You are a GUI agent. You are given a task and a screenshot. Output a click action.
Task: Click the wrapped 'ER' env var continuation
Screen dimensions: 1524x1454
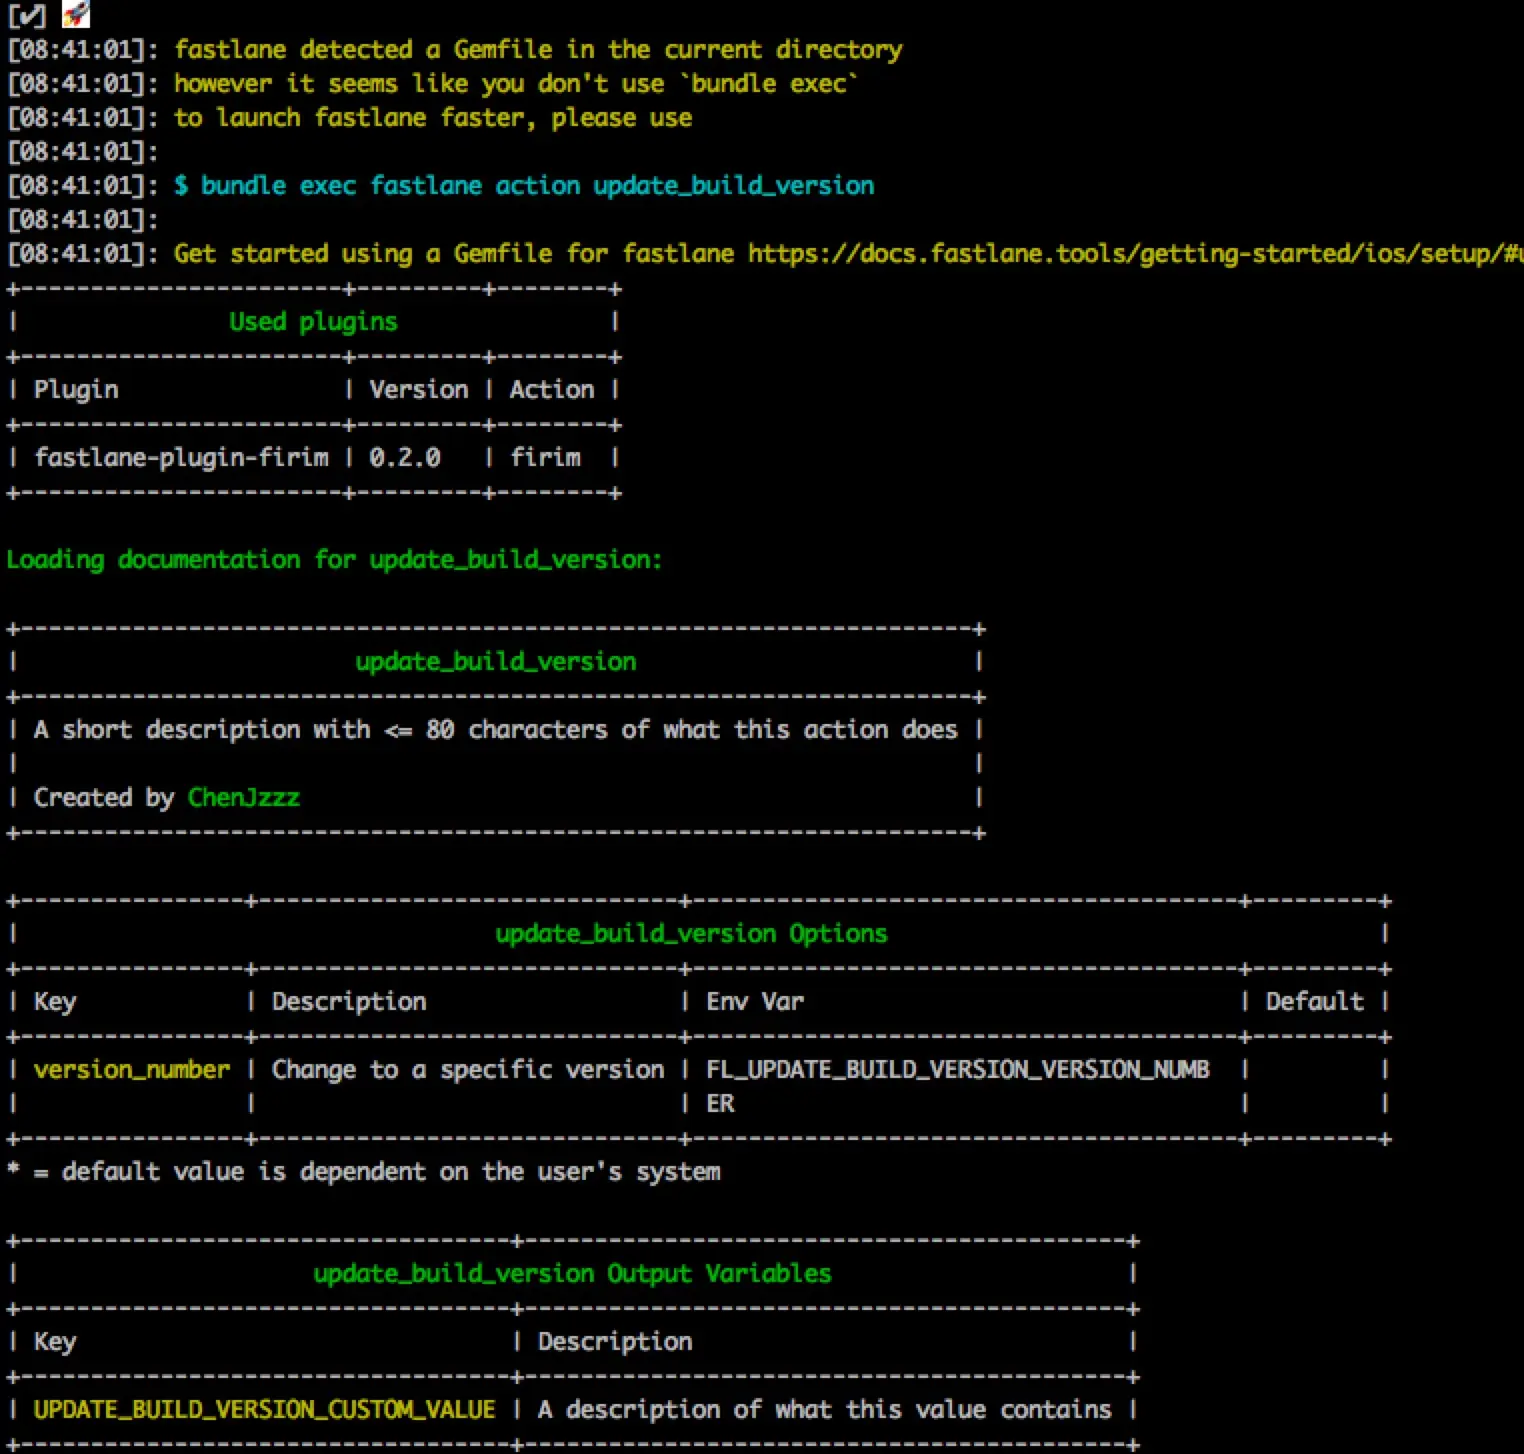(720, 1104)
